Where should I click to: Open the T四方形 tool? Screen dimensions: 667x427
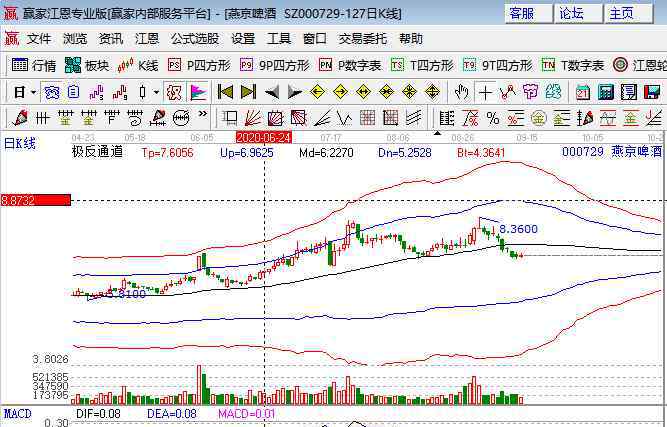pos(422,65)
